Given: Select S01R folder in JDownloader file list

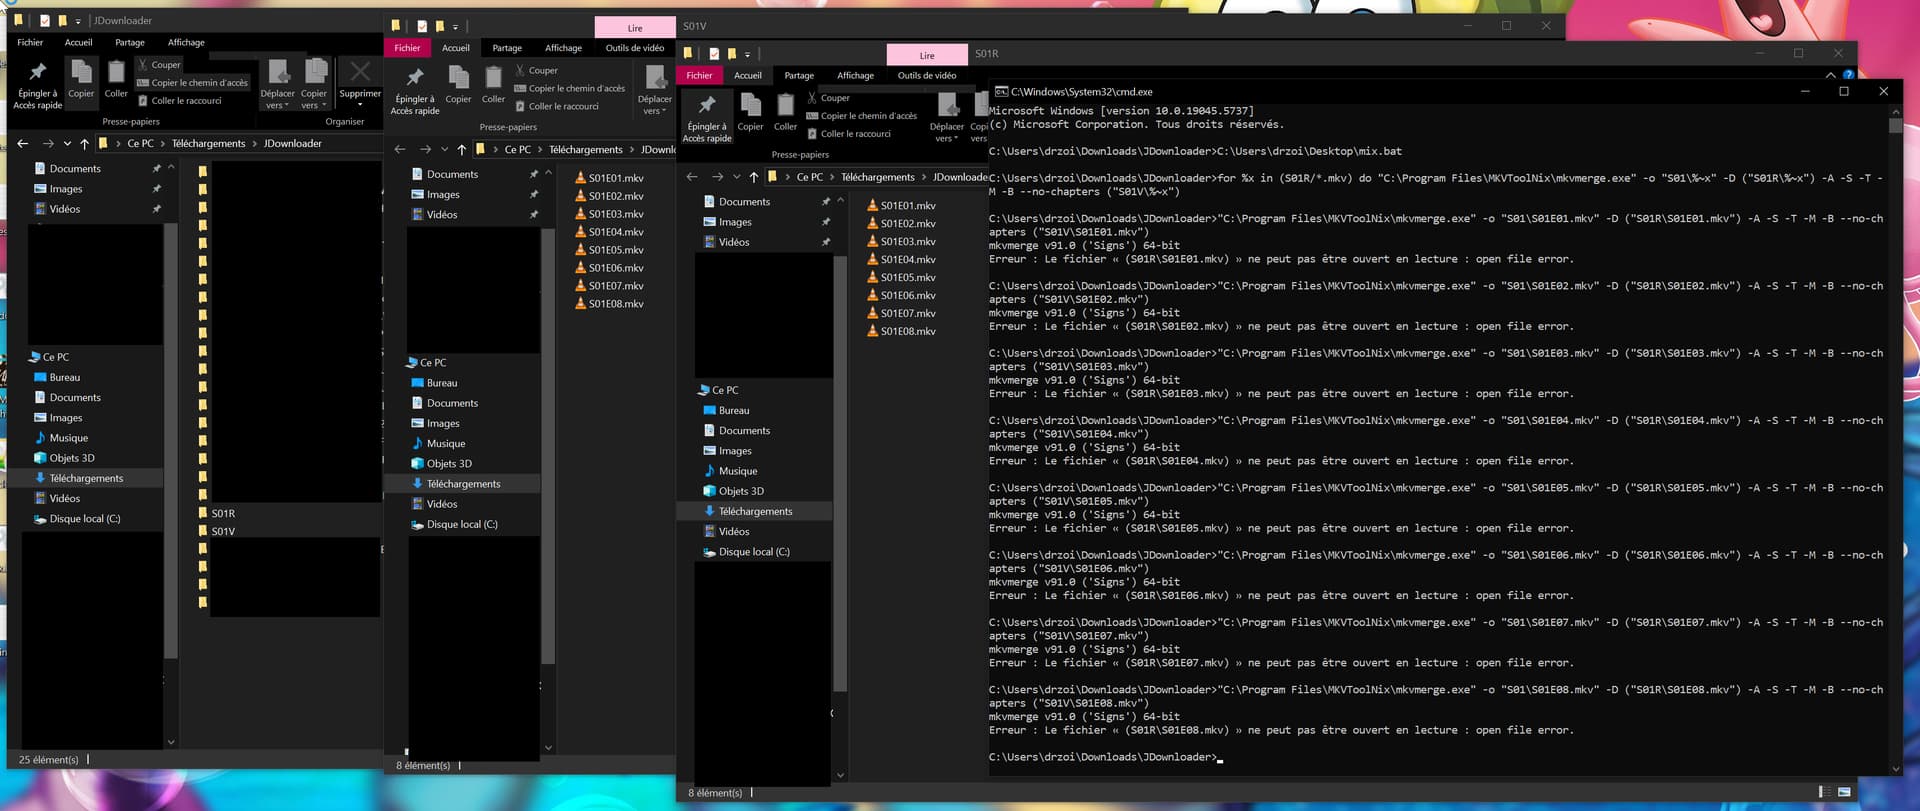Looking at the screenshot, I should point(223,513).
